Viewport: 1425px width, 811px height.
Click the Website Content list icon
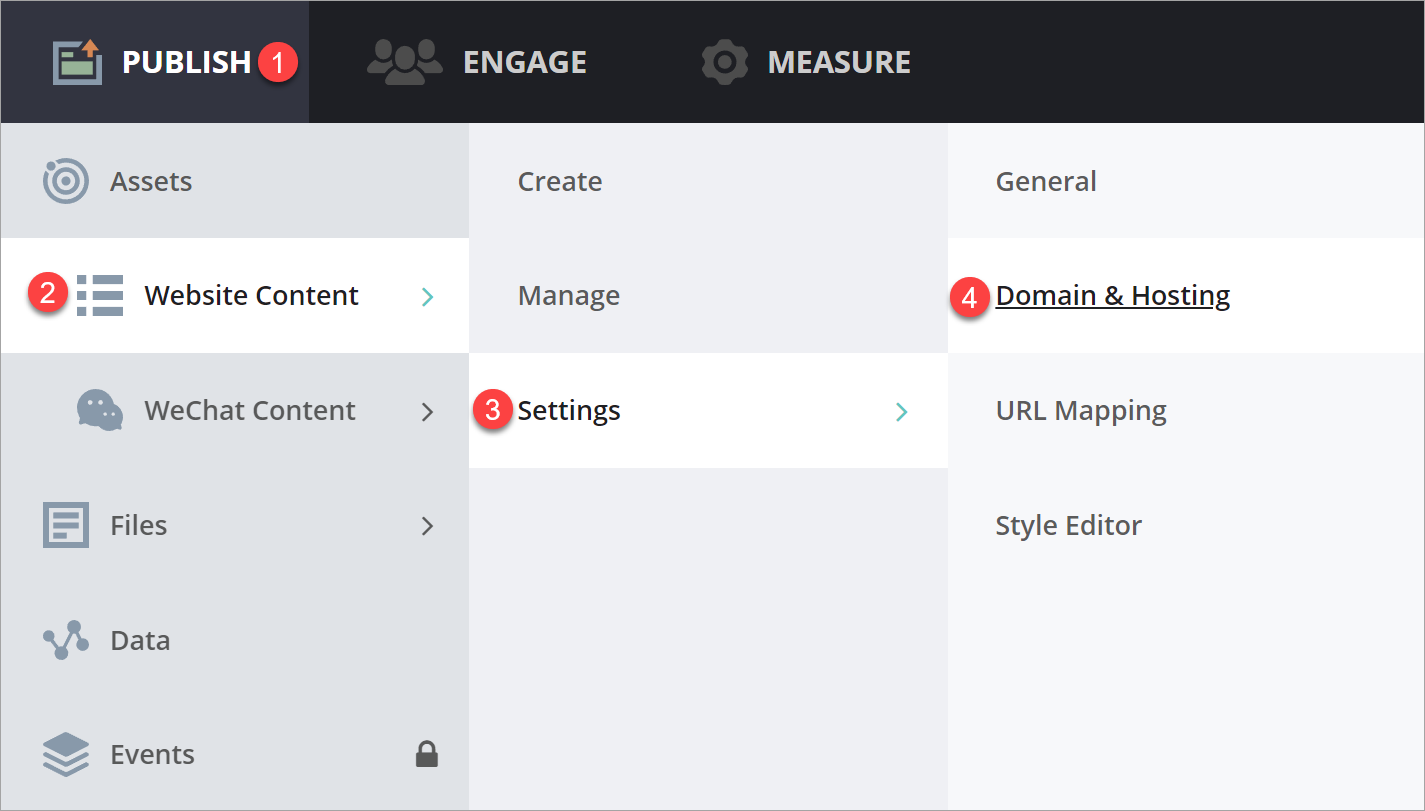tap(100, 296)
